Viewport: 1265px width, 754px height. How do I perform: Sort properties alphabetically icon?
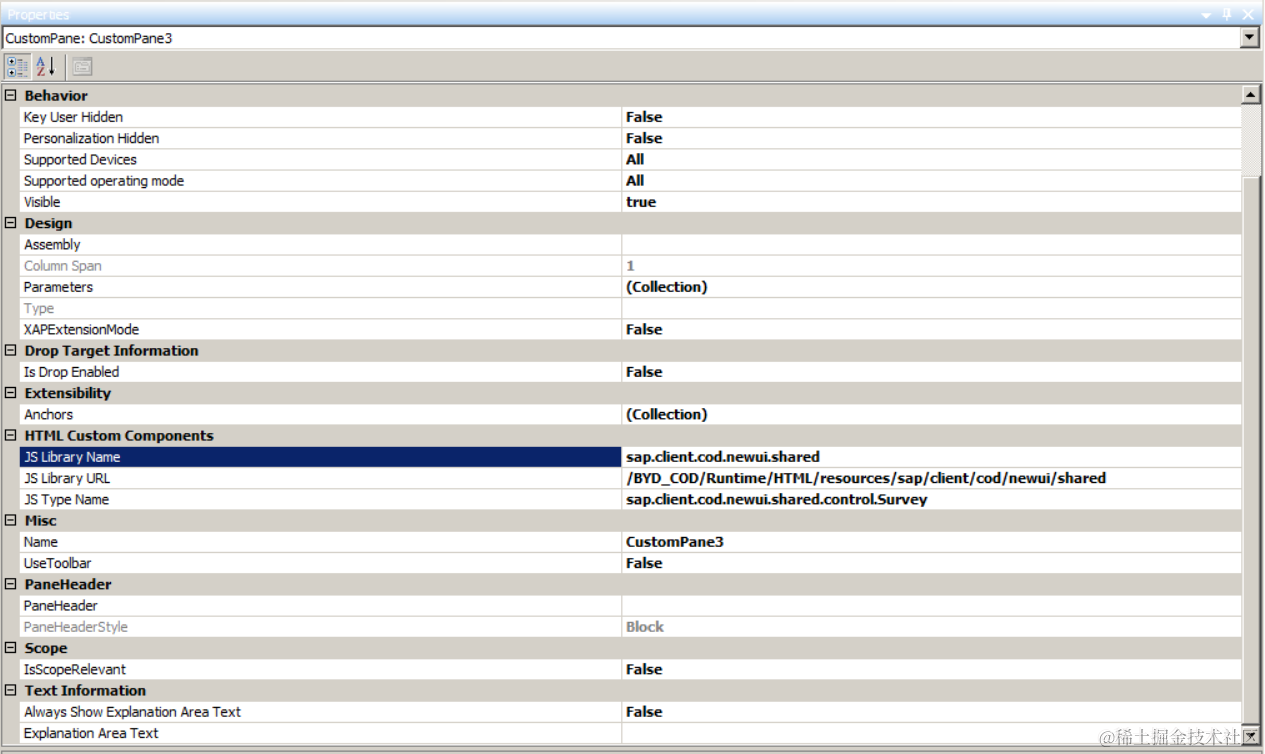point(46,67)
